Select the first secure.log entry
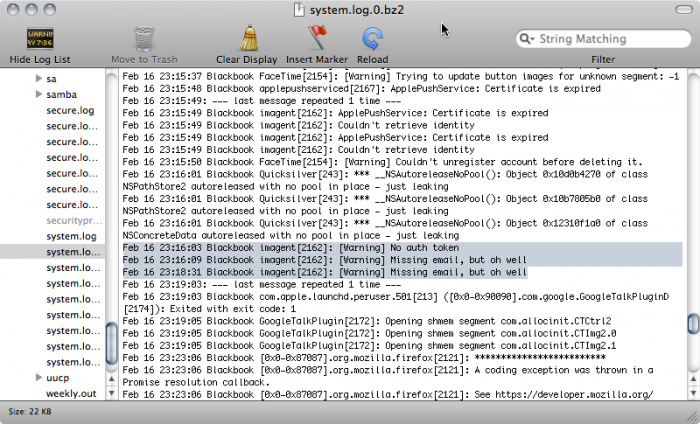 point(71,110)
